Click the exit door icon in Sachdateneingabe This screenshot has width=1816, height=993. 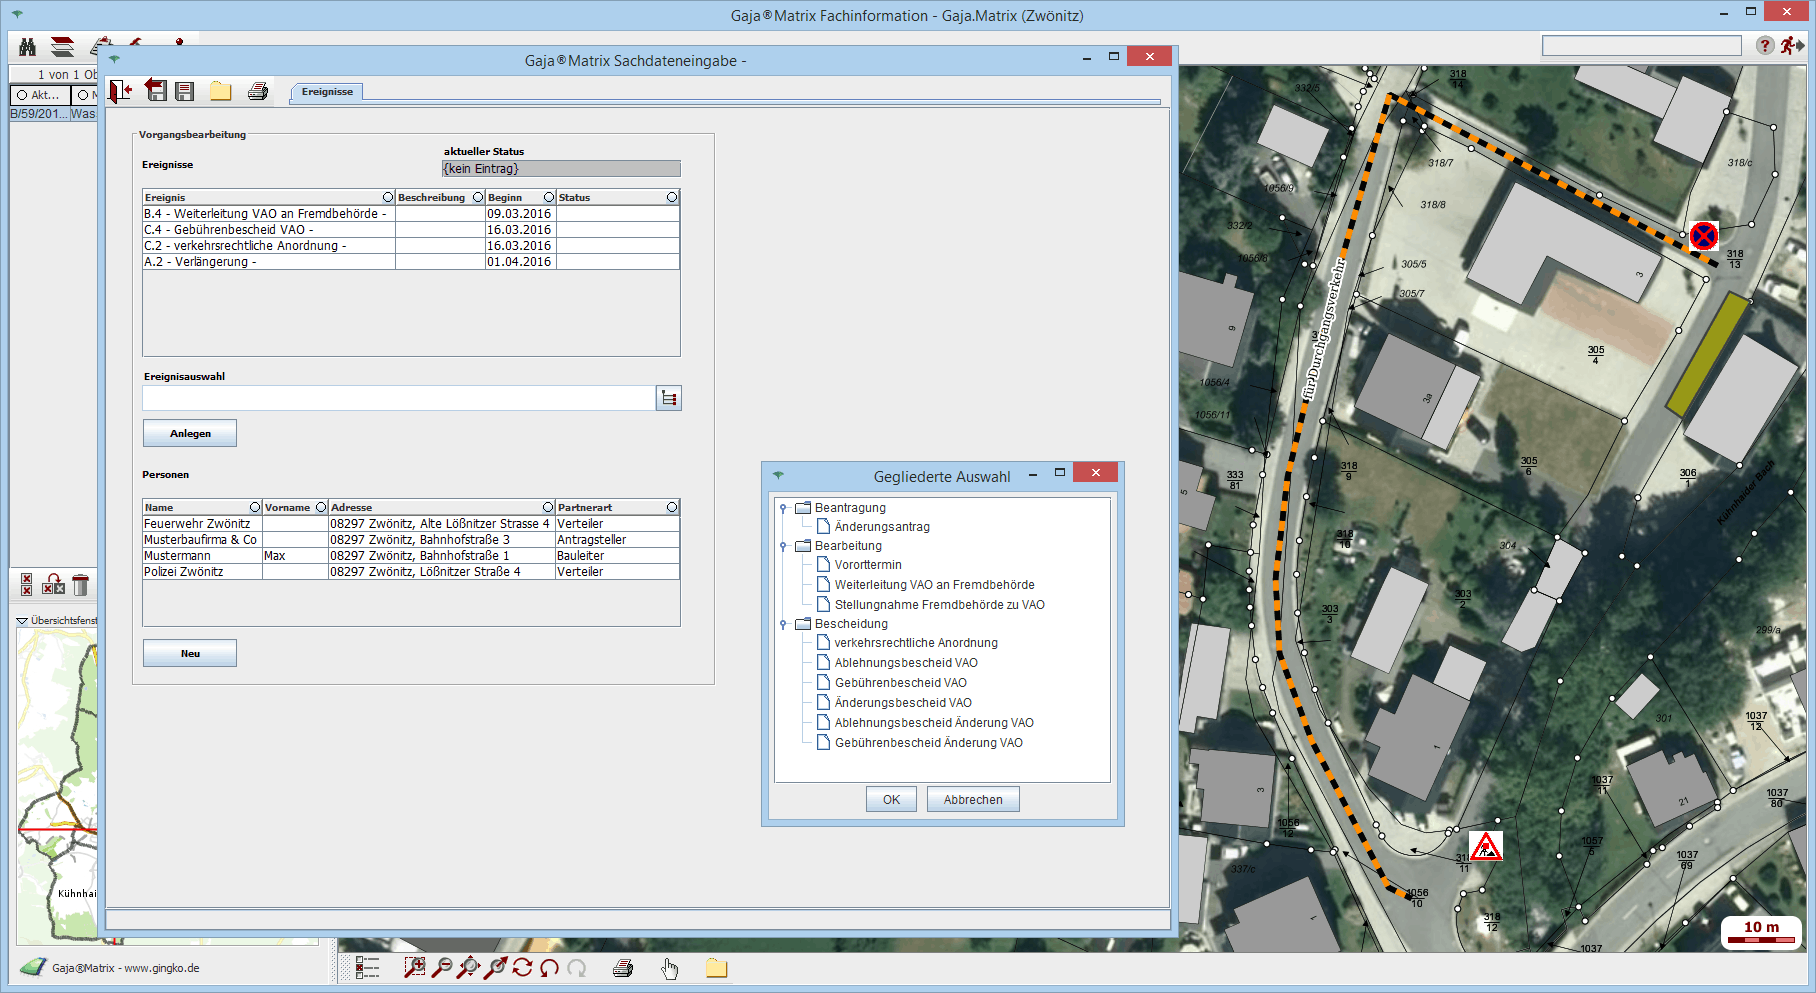[120, 91]
